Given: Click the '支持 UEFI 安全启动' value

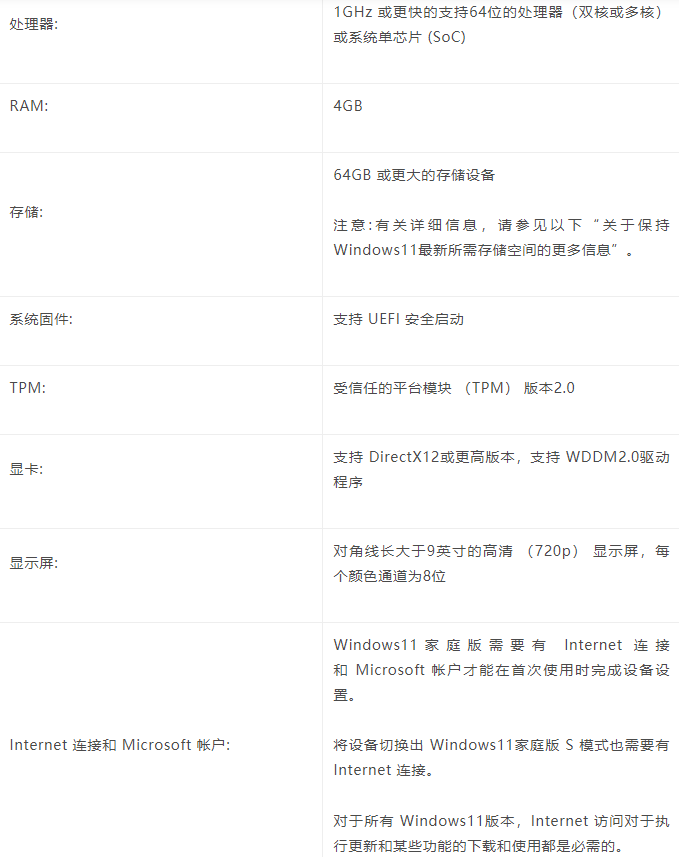Looking at the screenshot, I should pyautogui.click(x=399, y=319).
